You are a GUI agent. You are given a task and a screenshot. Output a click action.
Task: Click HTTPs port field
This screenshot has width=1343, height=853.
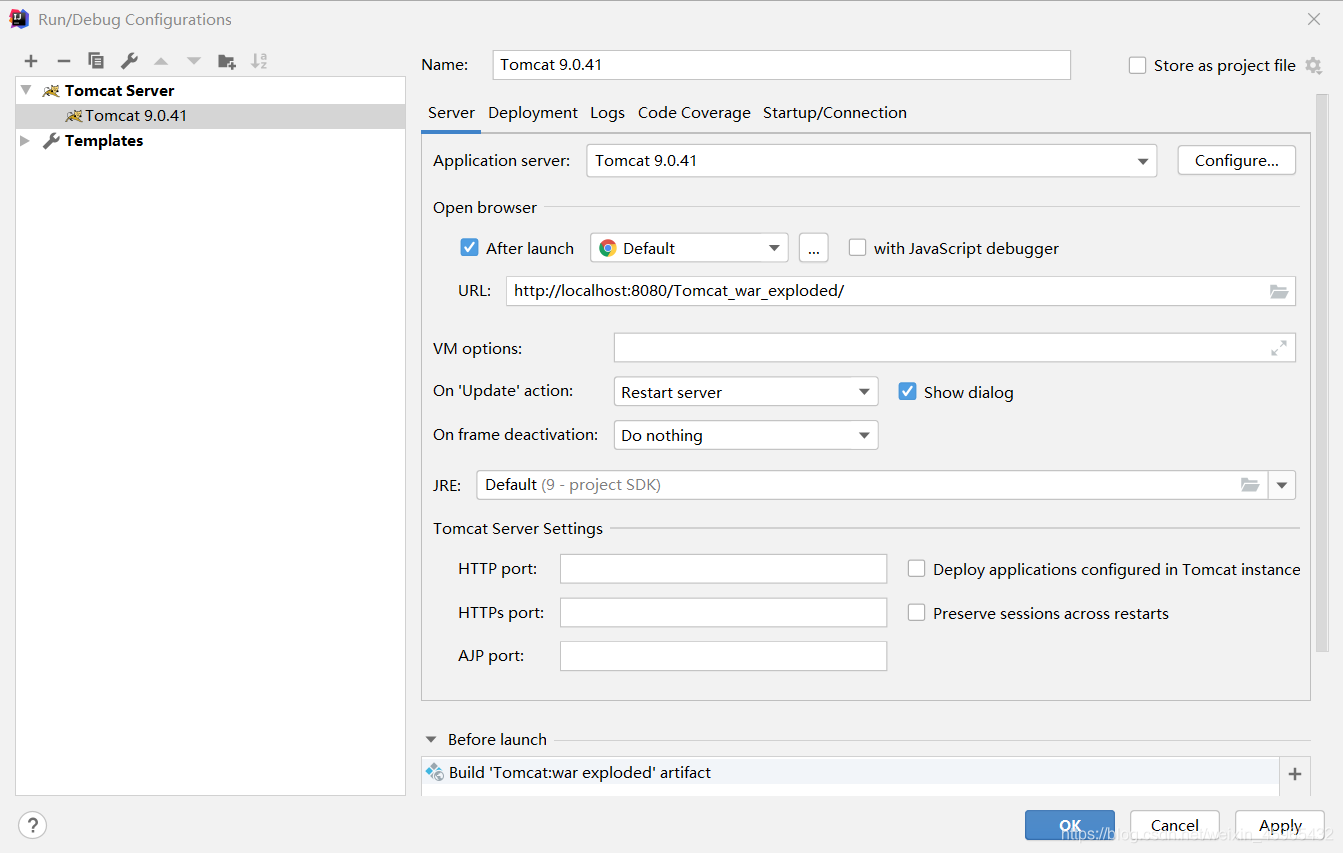pyautogui.click(x=723, y=612)
